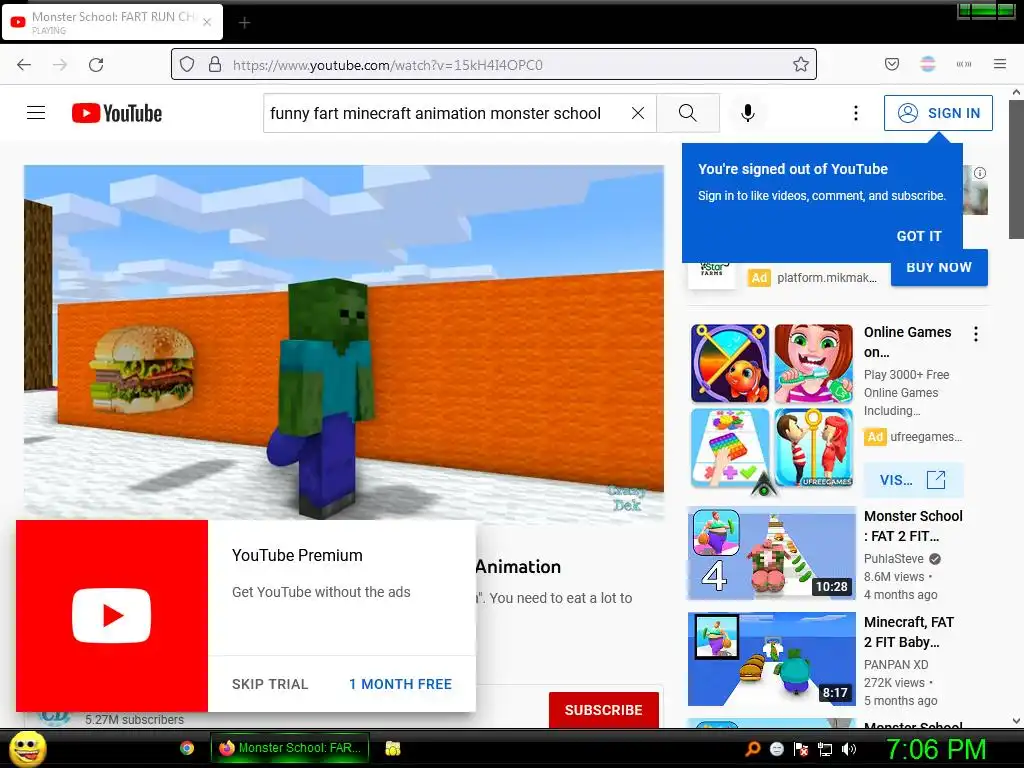Start voice search with microphone icon
Viewport: 1024px width, 768px height.
[x=748, y=113]
